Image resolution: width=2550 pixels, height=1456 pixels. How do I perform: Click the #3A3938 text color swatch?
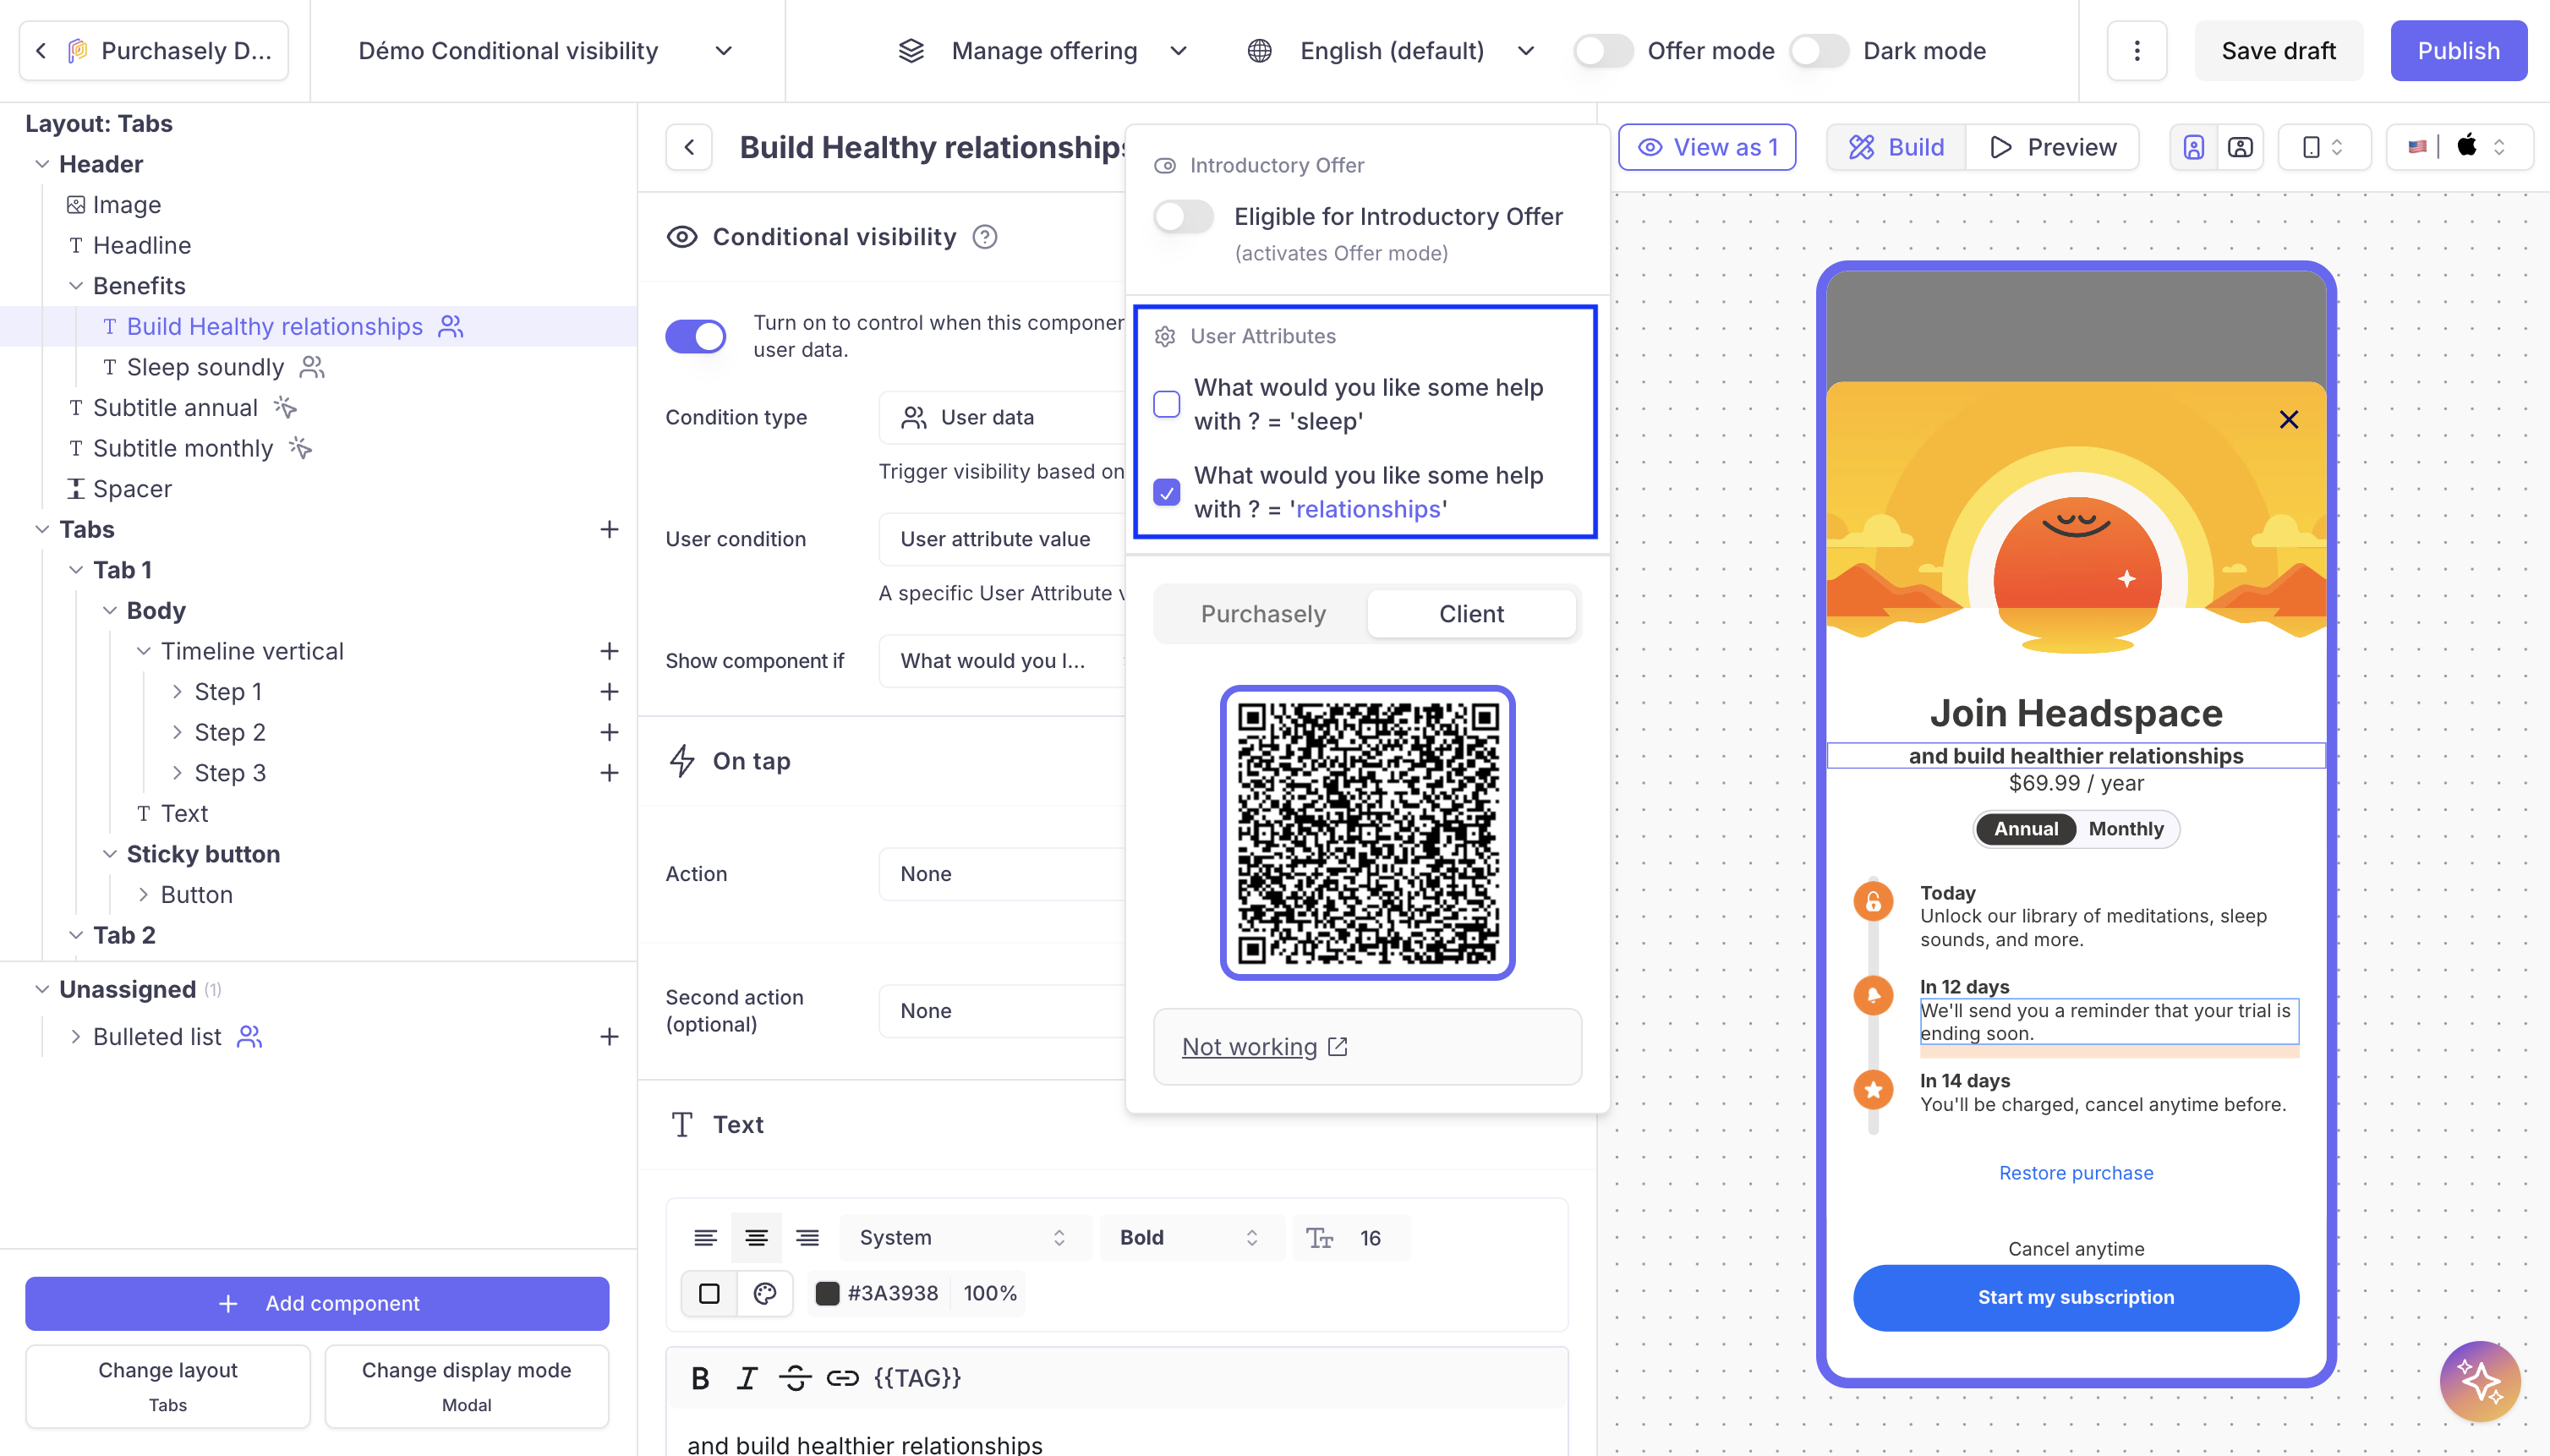click(827, 1293)
